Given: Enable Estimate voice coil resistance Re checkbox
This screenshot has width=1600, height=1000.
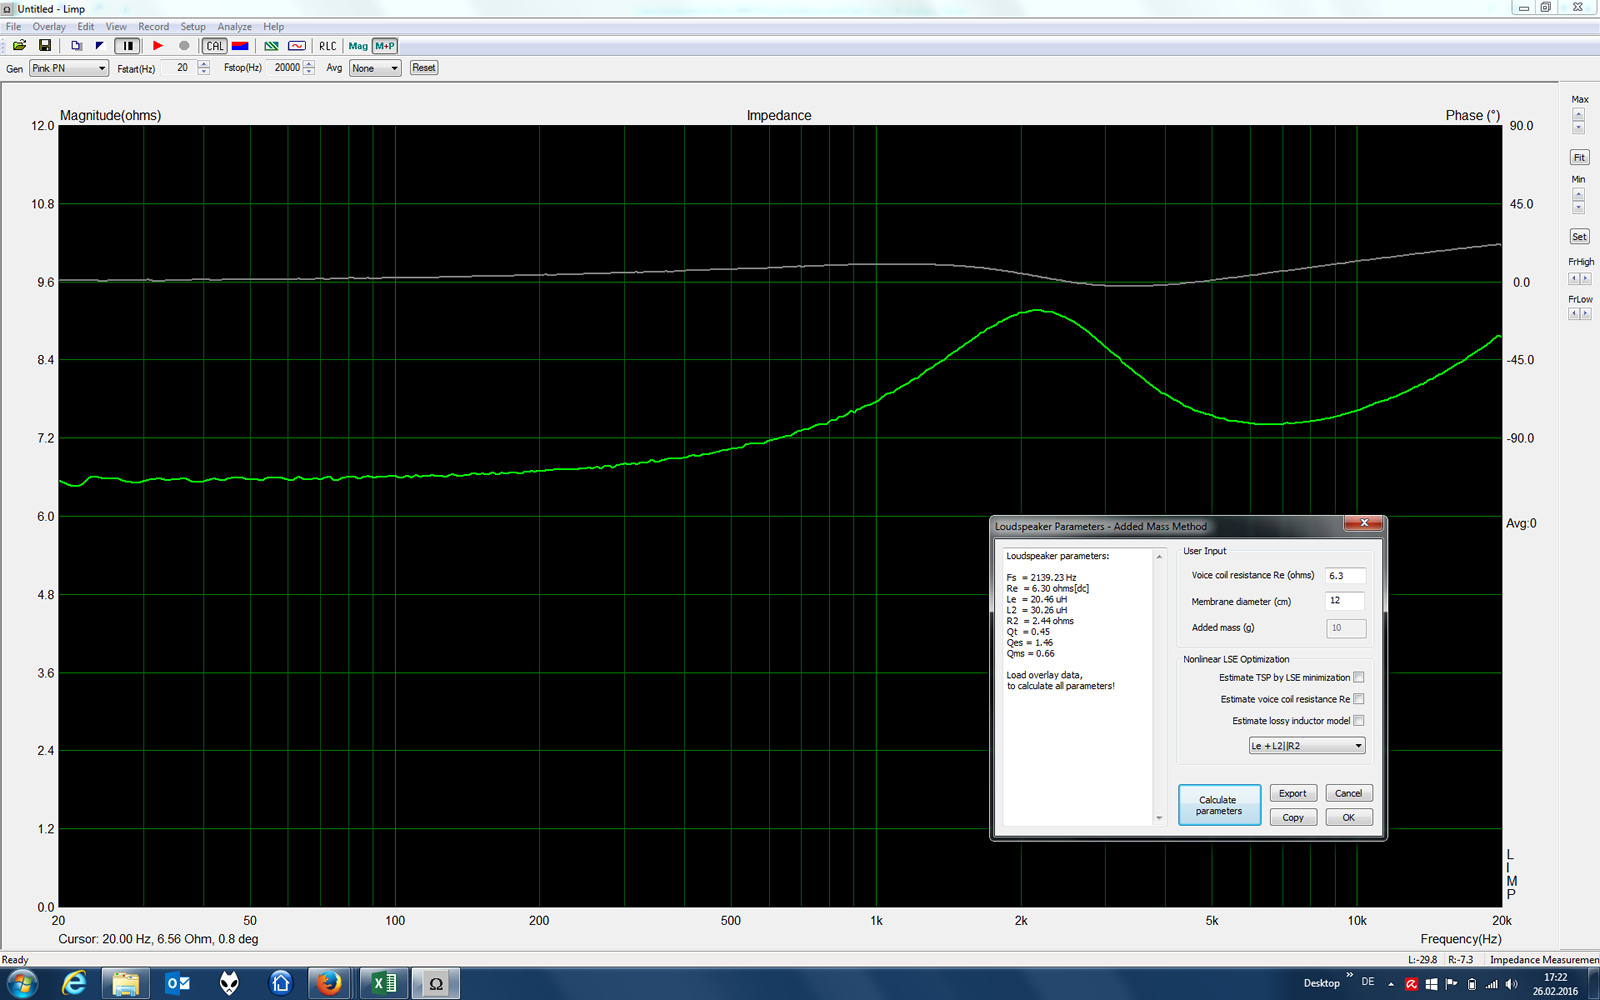Looking at the screenshot, I should coord(1359,699).
